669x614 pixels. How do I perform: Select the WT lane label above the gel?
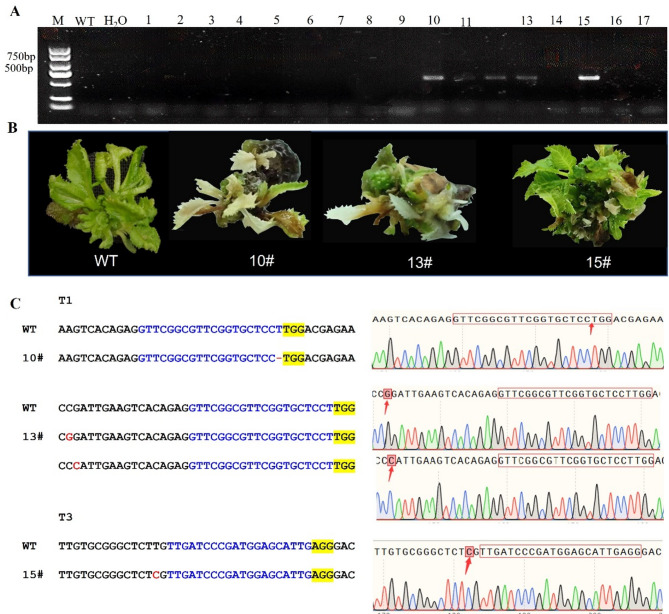coord(84,21)
